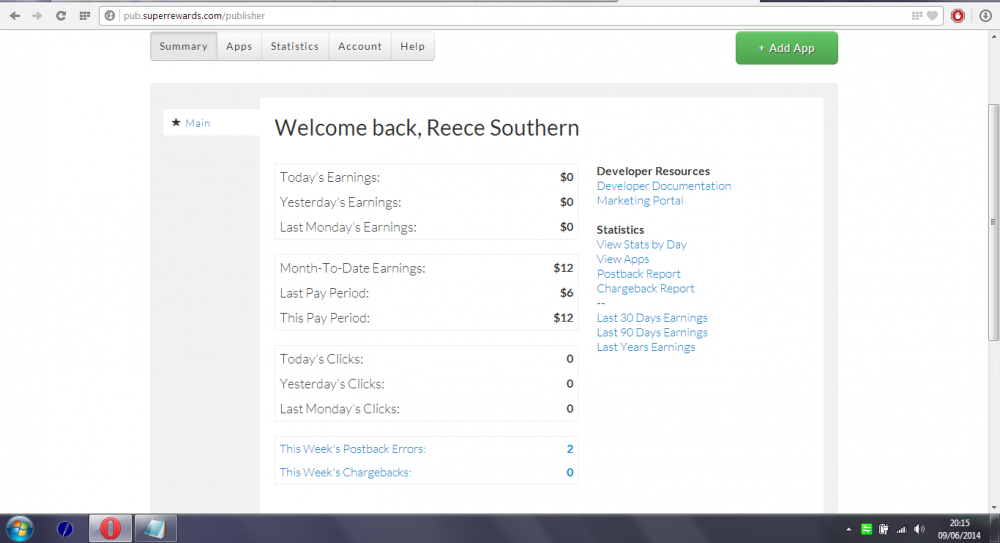The height and width of the screenshot is (543, 1000).
Task: Switch to the Apps tab
Action: pyautogui.click(x=239, y=47)
